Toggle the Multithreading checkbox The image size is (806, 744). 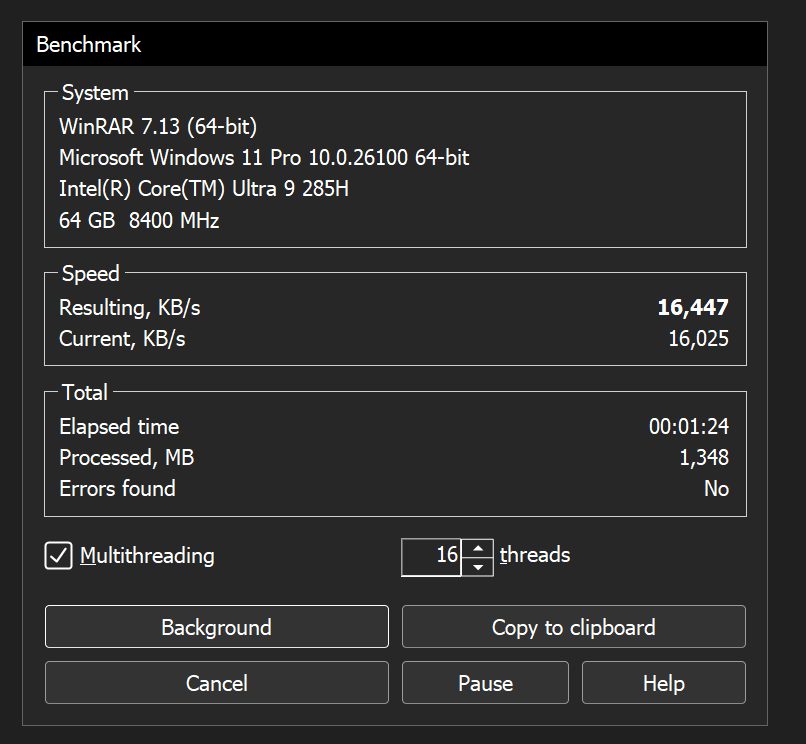(x=58, y=555)
